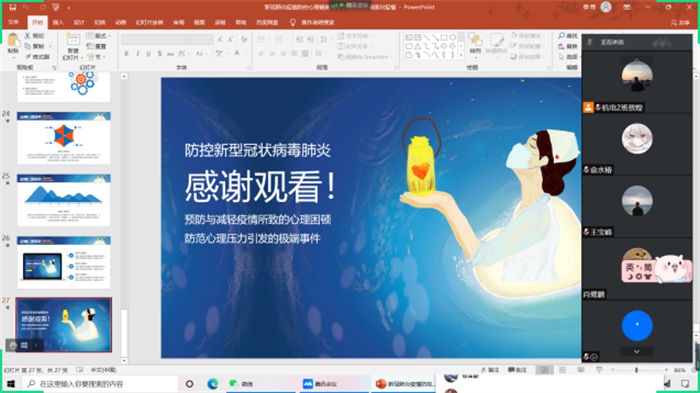Toggle Italic formatting button

pos(138,54)
